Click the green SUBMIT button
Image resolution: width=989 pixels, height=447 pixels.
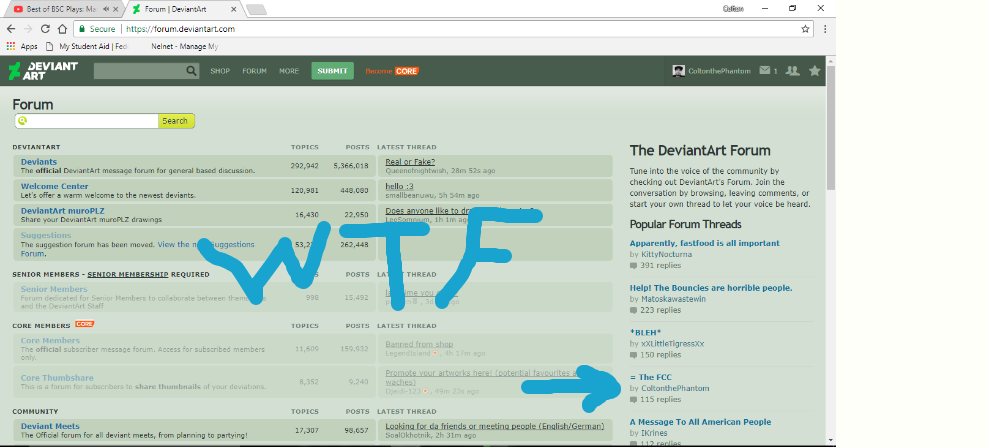point(332,71)
